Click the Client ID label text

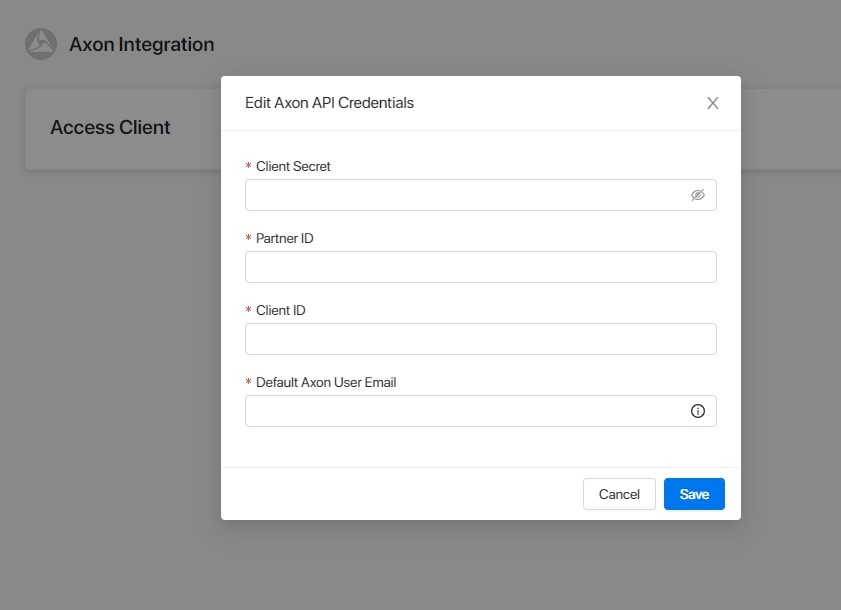pos(280,311)
